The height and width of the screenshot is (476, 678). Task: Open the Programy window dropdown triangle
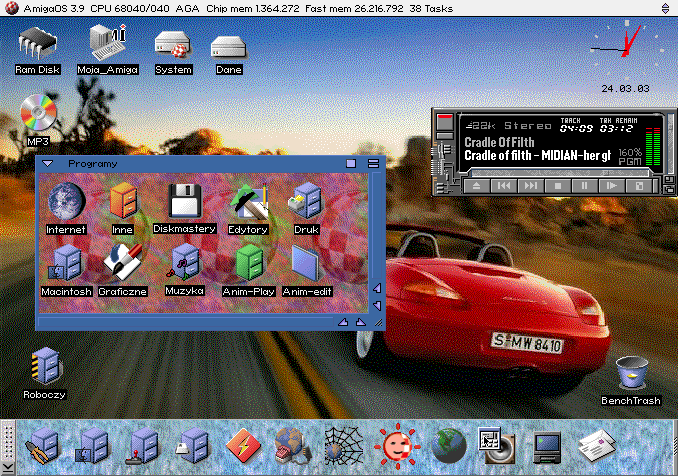click(x=48, y=163)
